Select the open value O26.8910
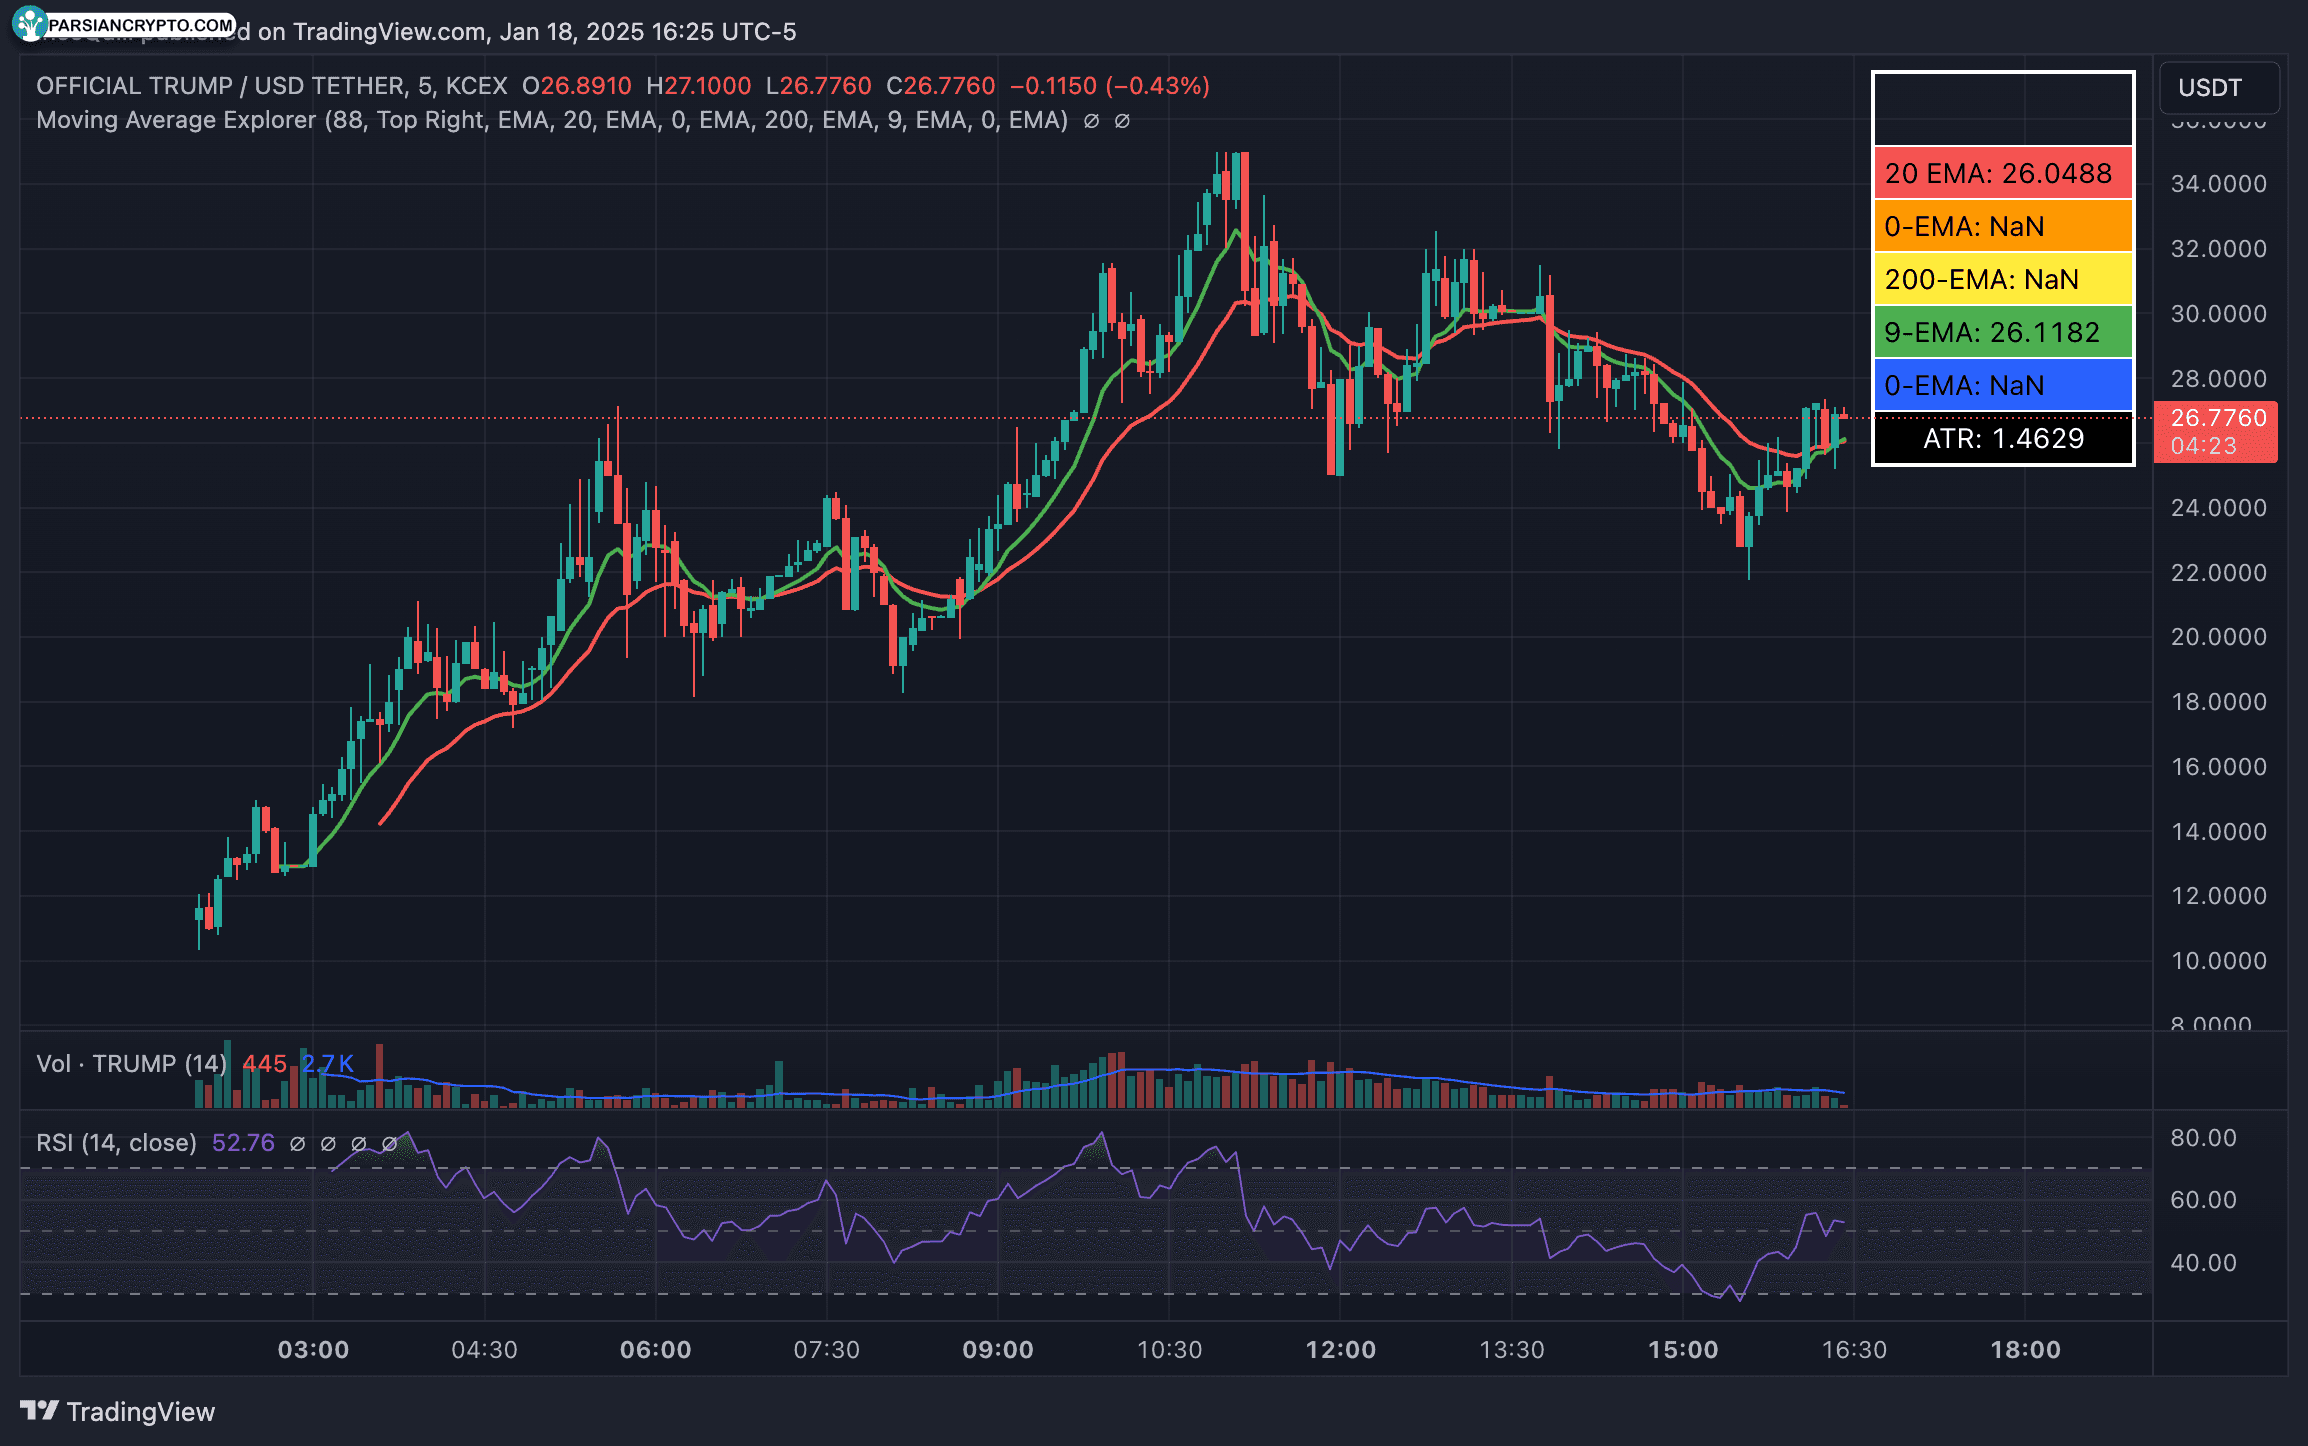 pyautogui.click(x=577, y=86)
